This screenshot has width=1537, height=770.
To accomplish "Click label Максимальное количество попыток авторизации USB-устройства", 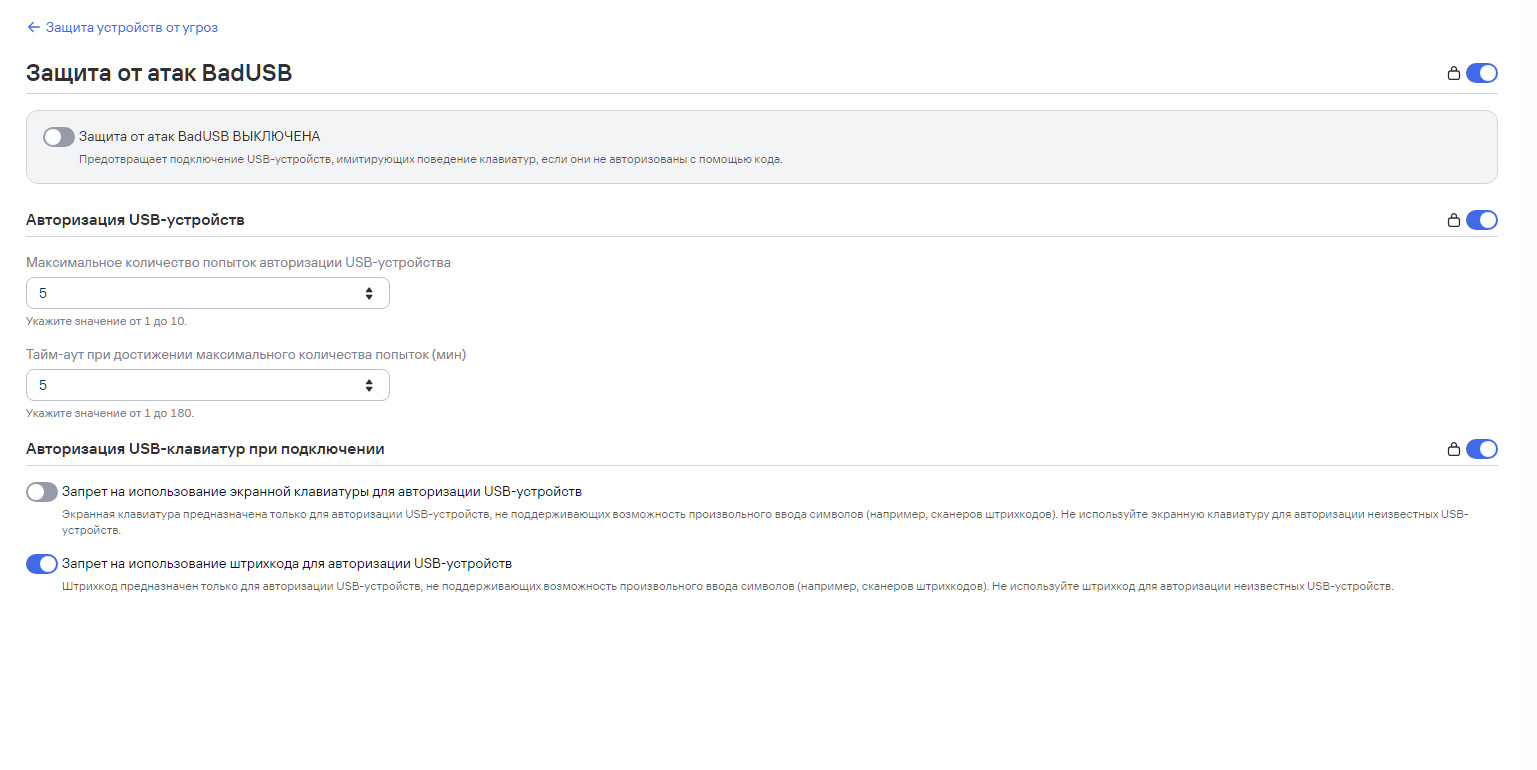I will 238,263.
